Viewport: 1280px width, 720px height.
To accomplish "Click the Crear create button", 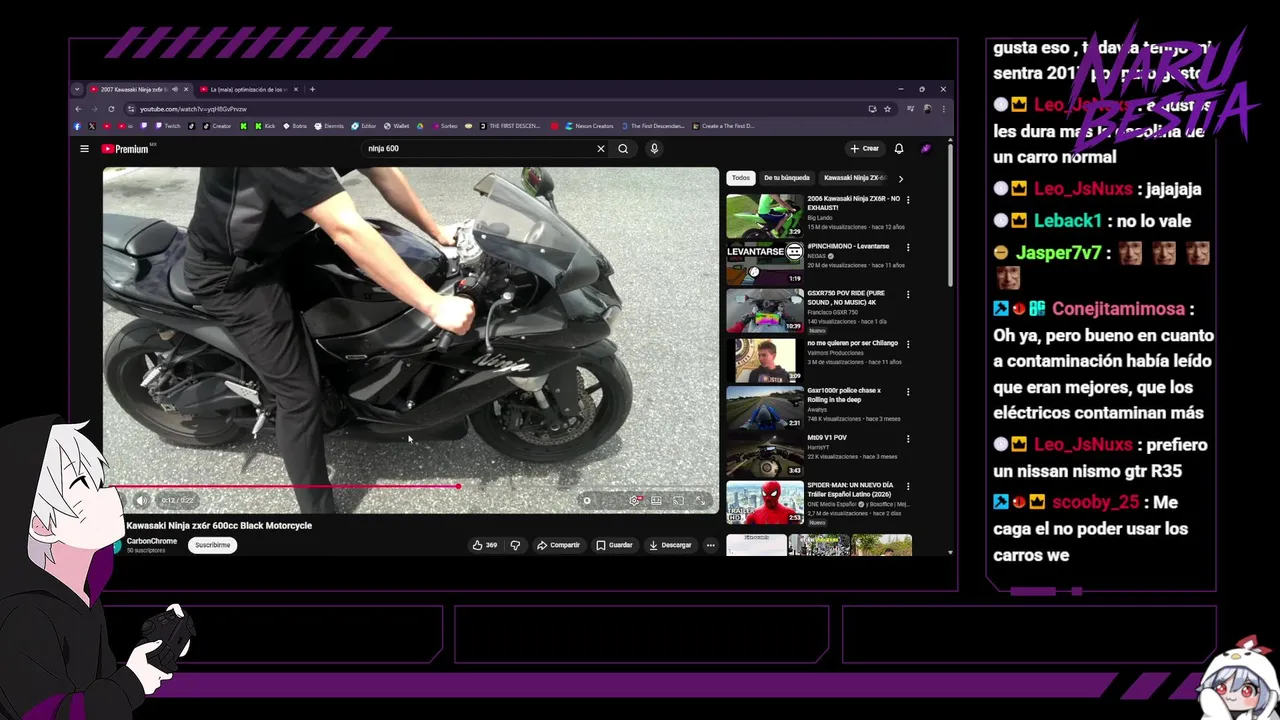I will (864, 149).
